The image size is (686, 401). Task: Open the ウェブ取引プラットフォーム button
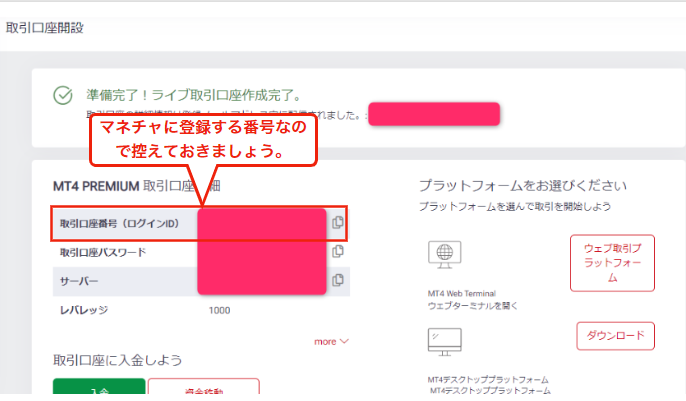click(612, 263)
